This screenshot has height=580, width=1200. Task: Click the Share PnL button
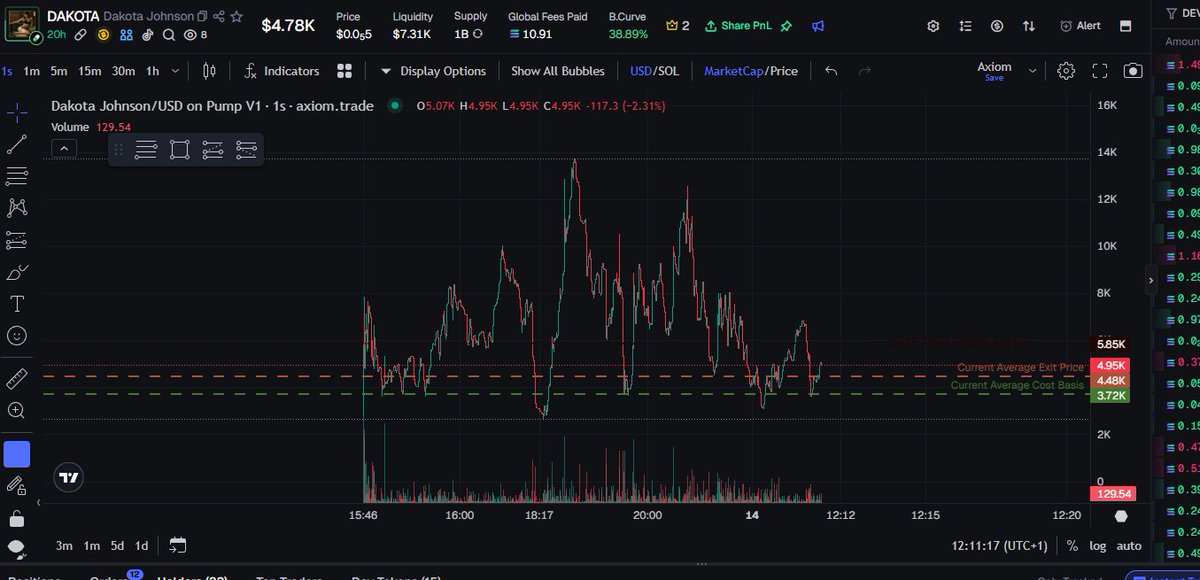738,26
